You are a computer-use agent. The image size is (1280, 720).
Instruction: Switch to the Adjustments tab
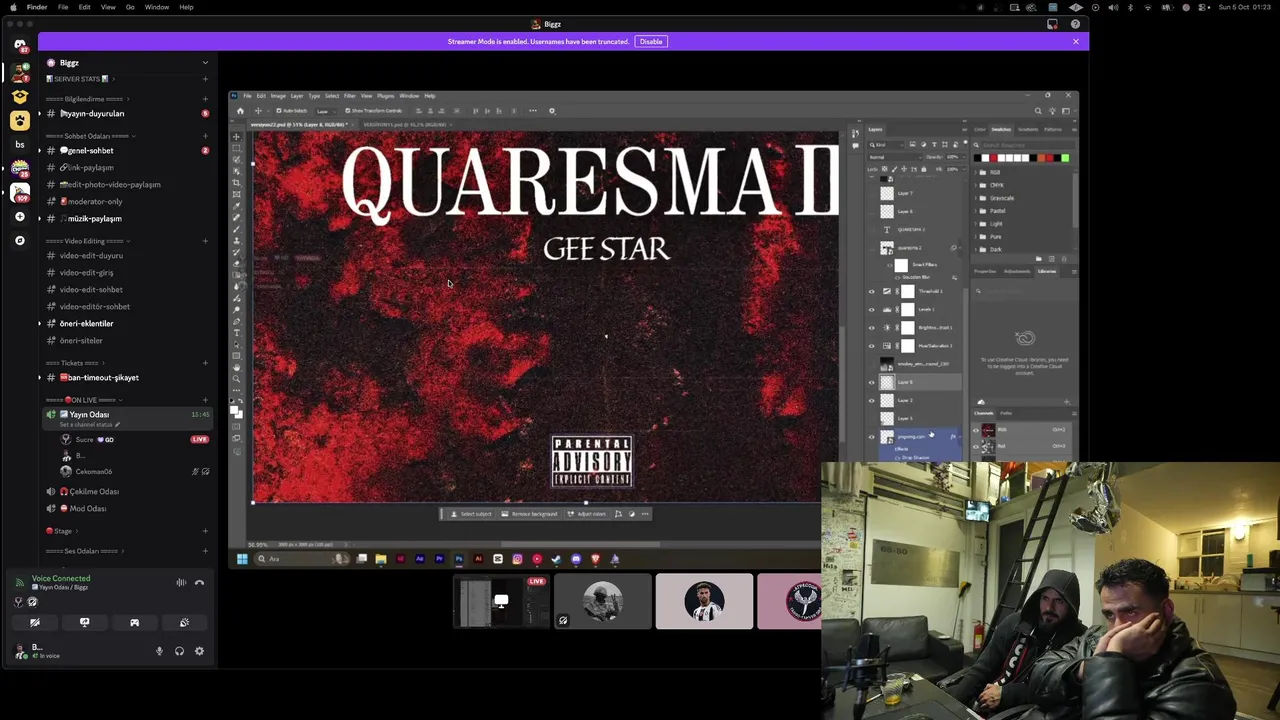coord(1017,271)
